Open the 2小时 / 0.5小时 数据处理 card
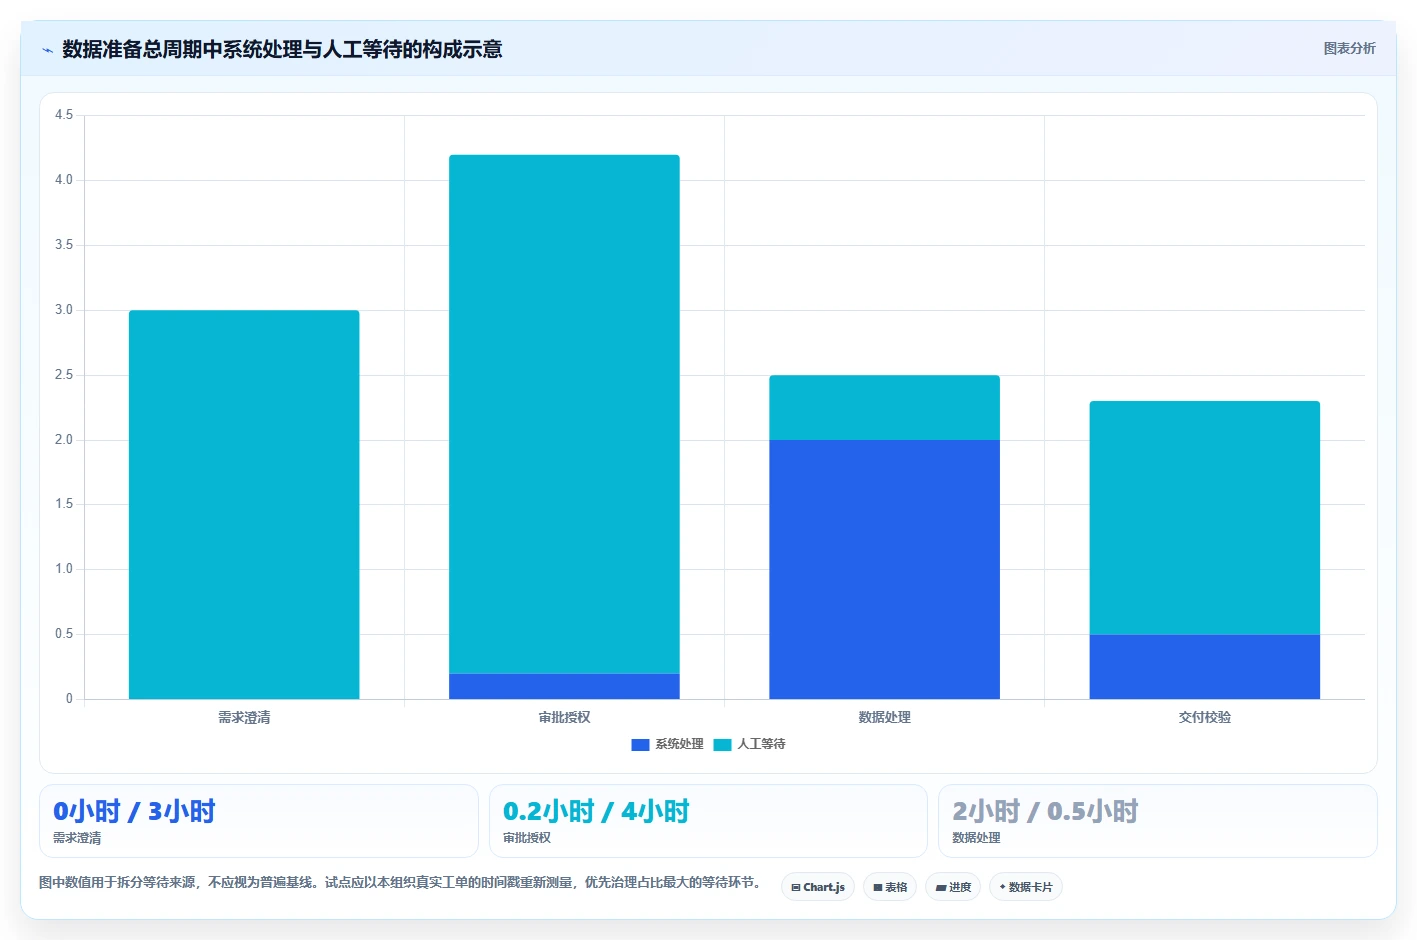 pos(1158,821)
